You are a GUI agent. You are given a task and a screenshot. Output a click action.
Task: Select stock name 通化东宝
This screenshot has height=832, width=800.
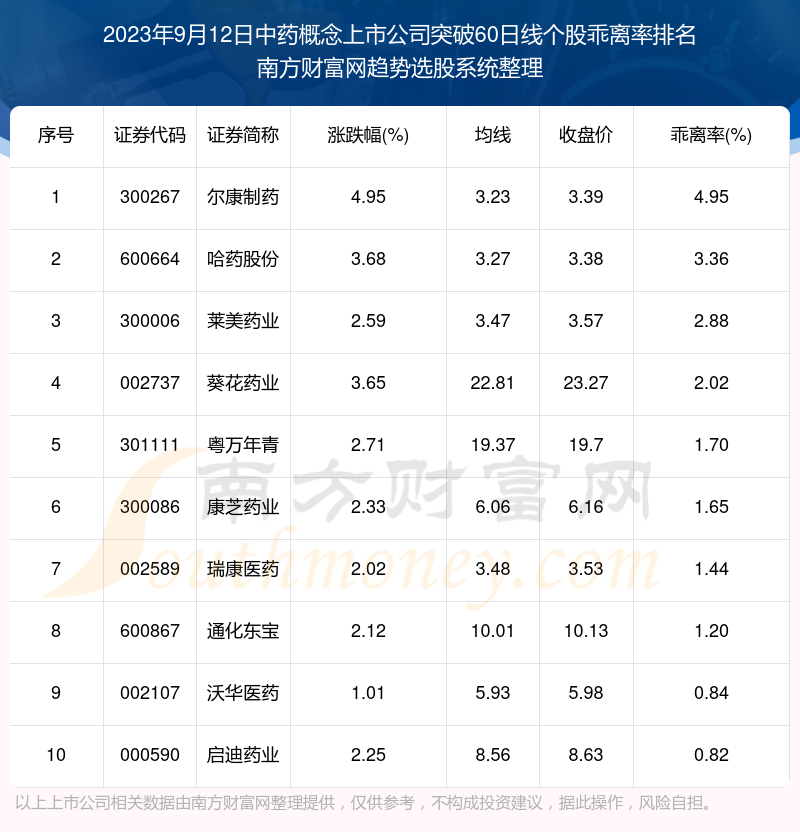[243, 631]
